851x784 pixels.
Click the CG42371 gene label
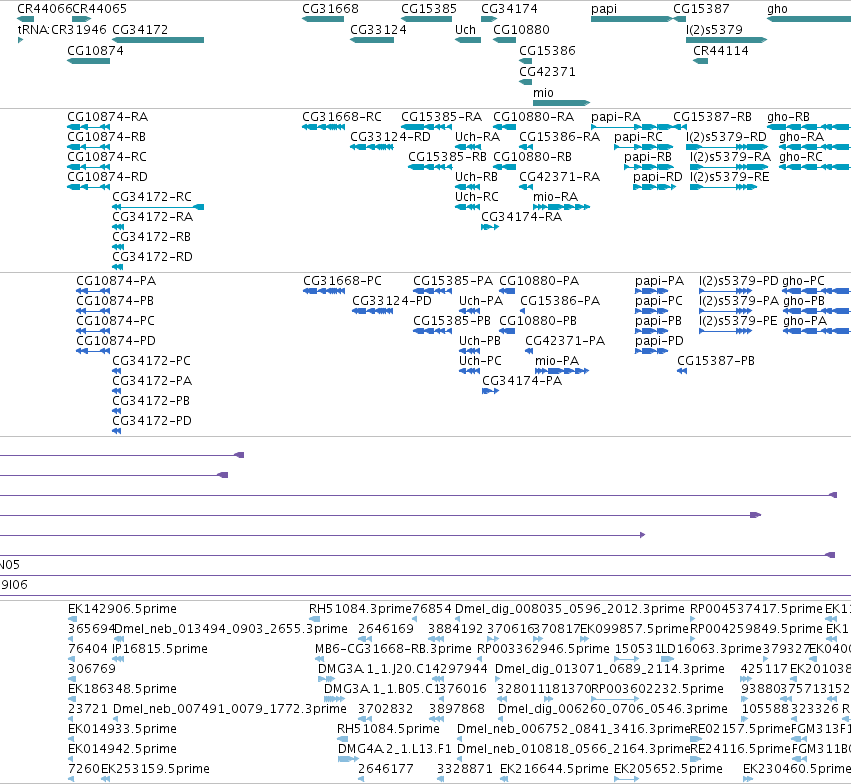tap(547, 72)
